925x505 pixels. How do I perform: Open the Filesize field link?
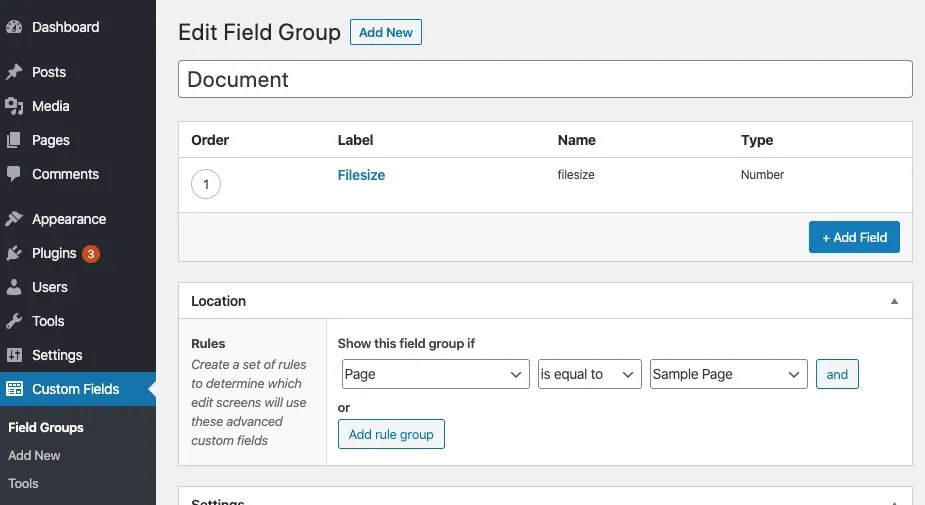tap(361, 175)
